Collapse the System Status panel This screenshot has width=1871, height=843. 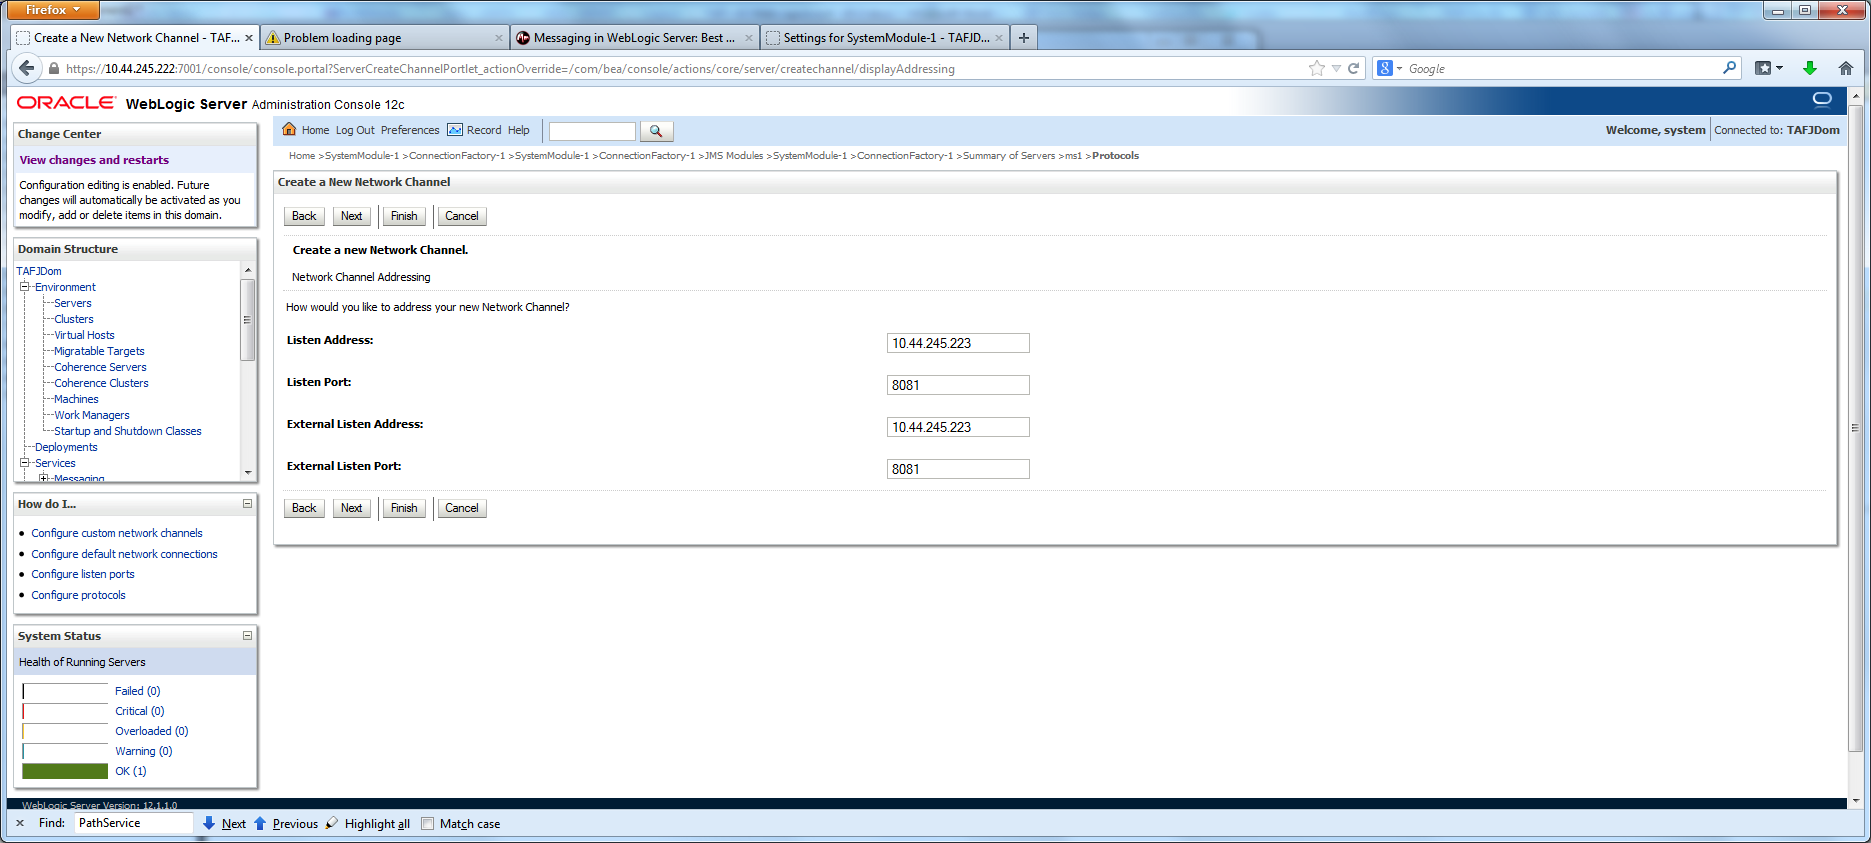pos(247,636)
